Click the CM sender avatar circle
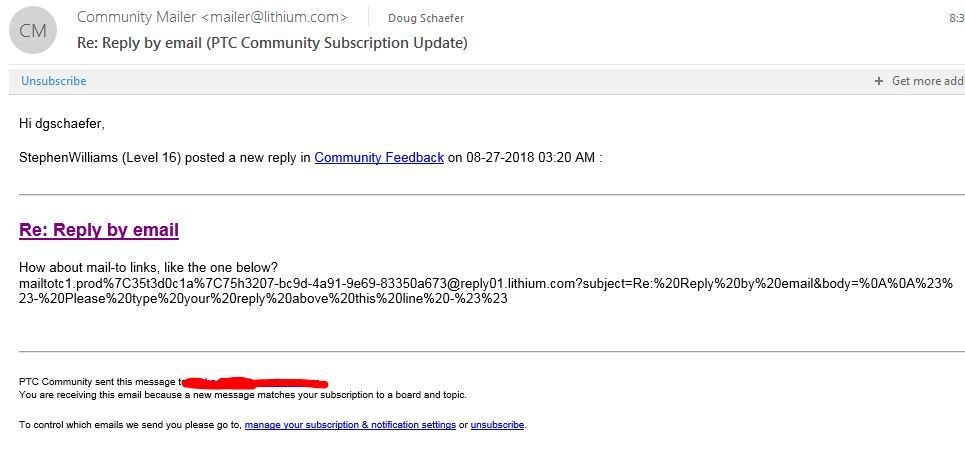The height and width of the screenshot is (469, 965). pos(33,31)
